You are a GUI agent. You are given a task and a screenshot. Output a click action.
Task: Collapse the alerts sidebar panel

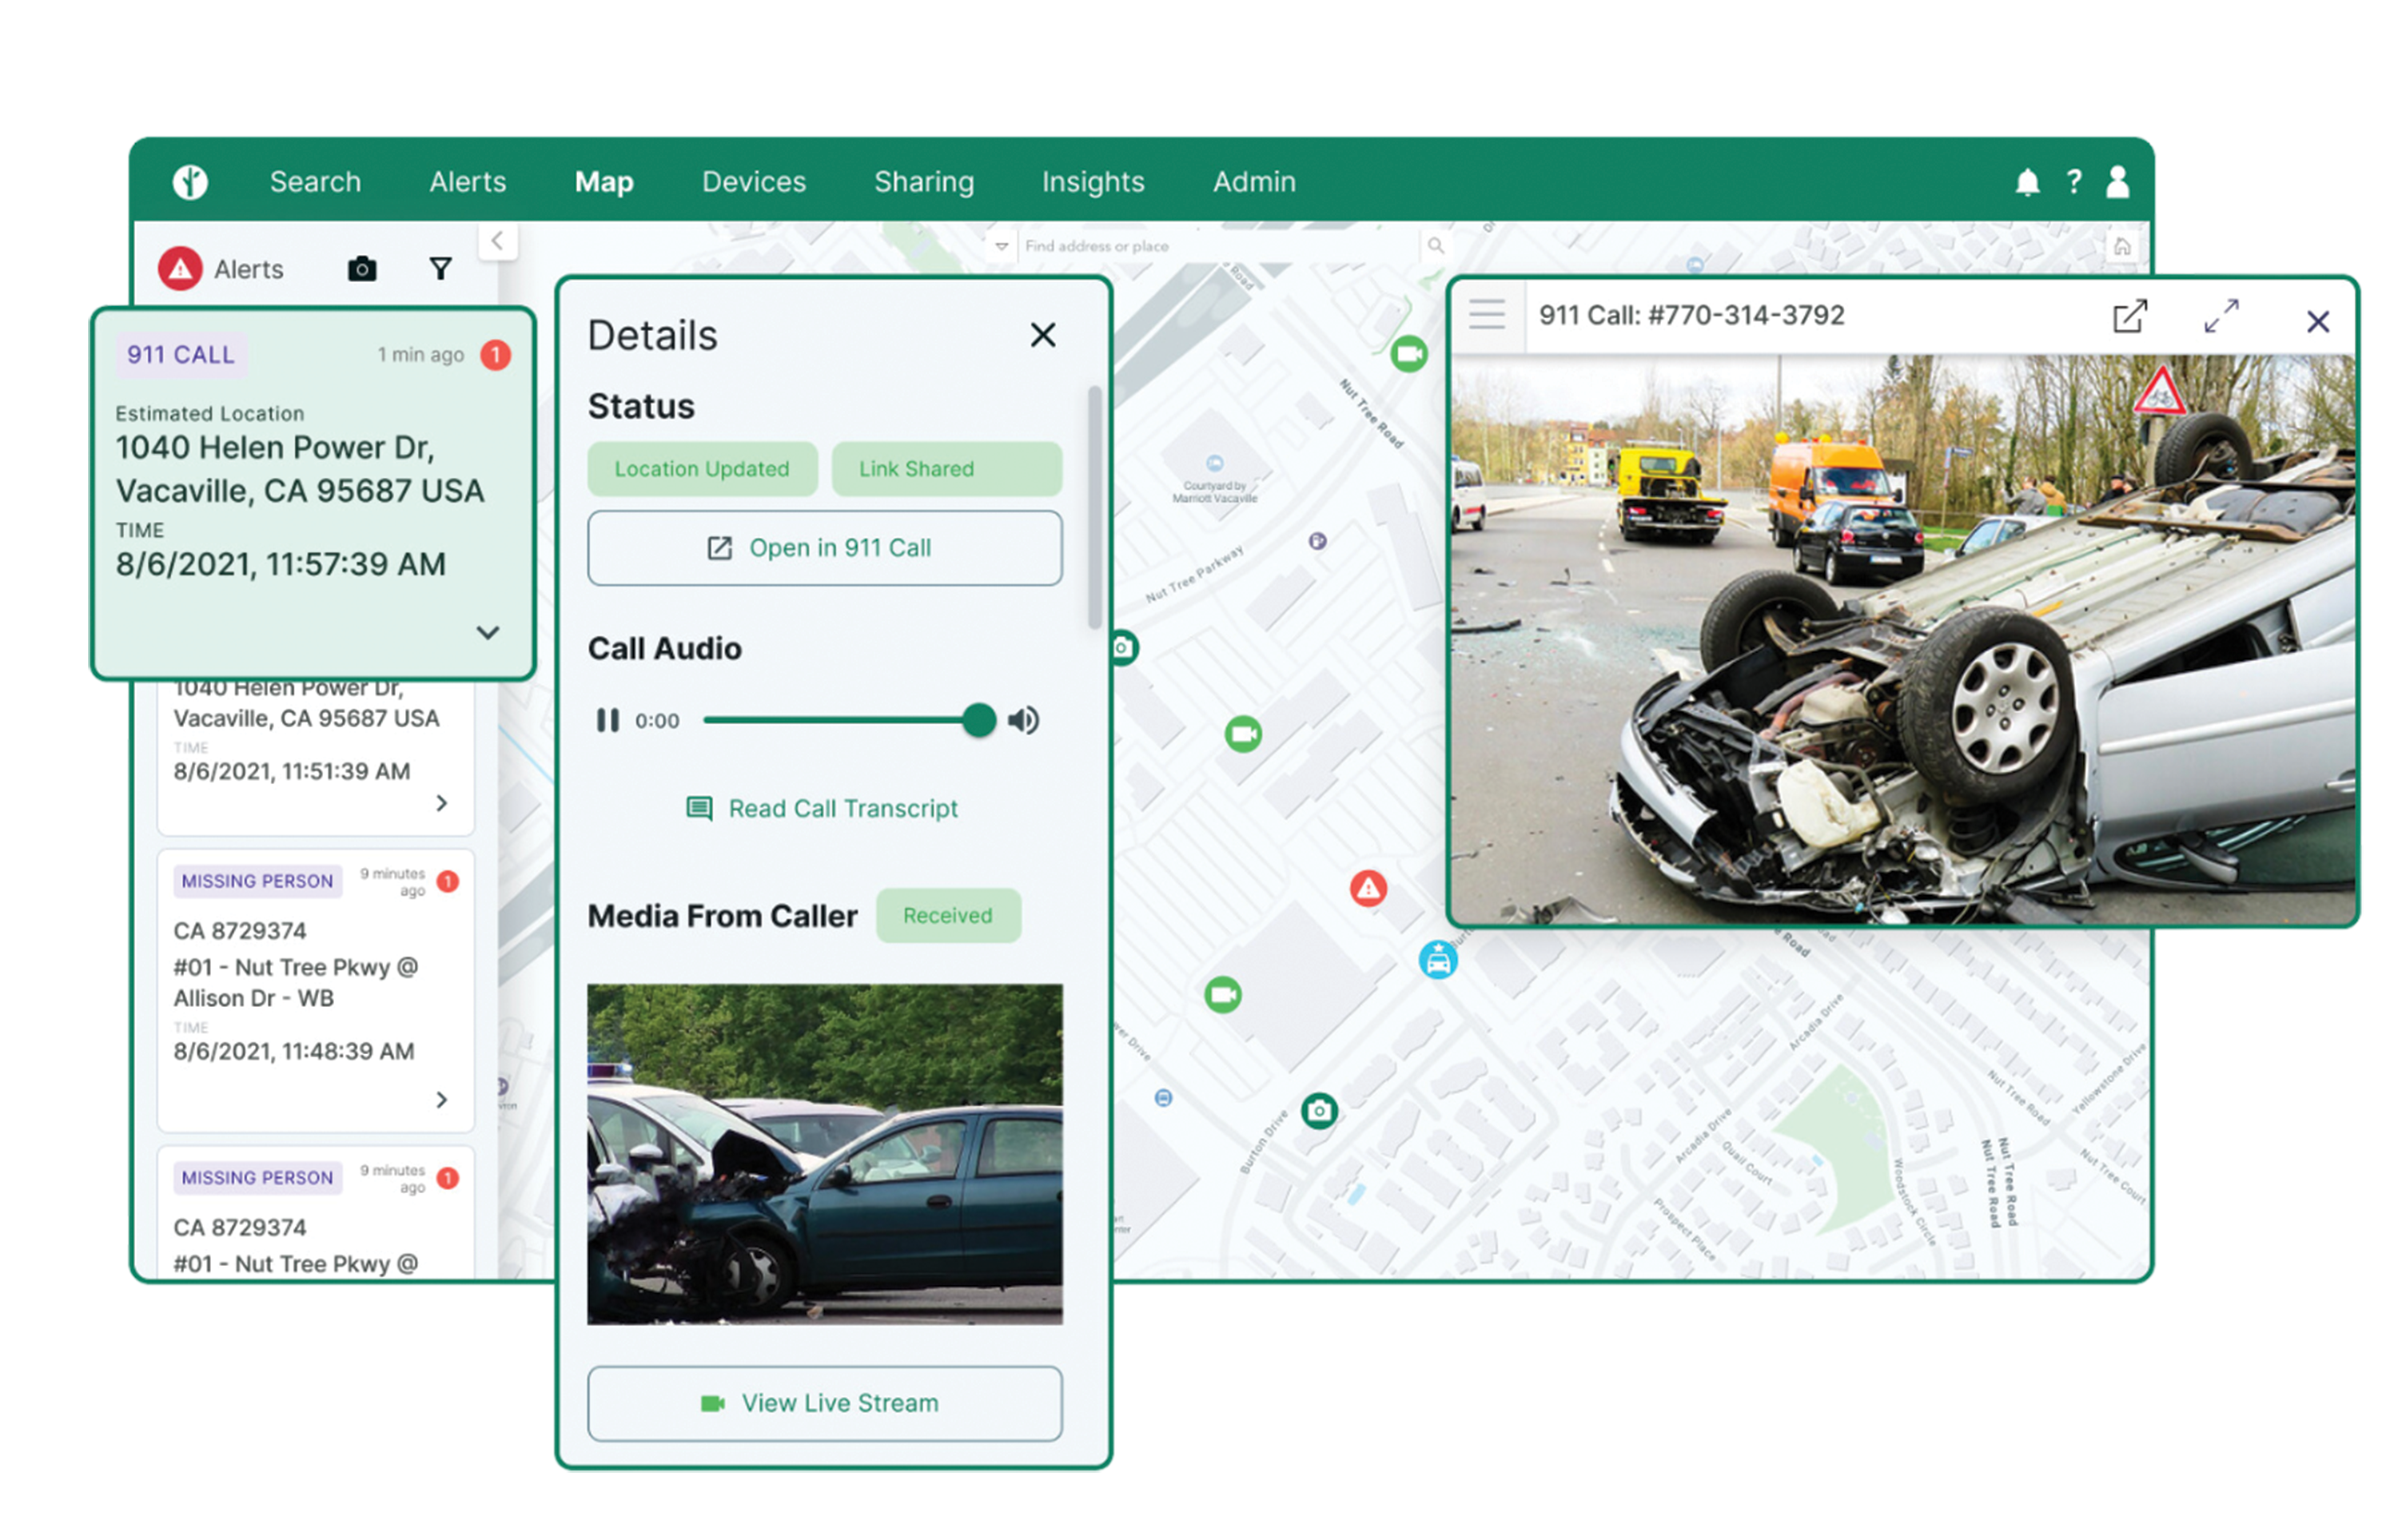click(x=497, y=241)
